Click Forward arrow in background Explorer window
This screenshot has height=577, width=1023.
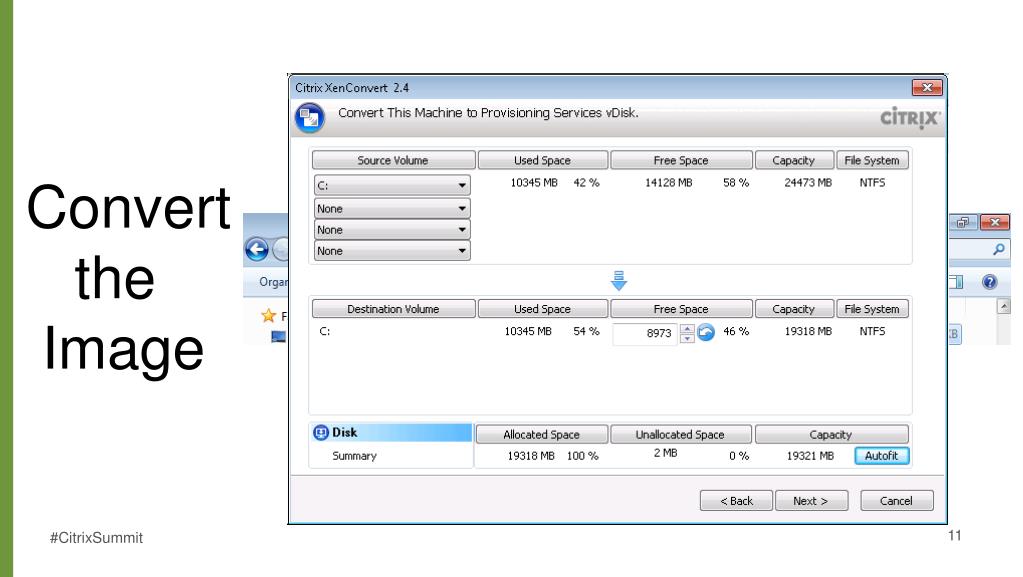[281, 249]
